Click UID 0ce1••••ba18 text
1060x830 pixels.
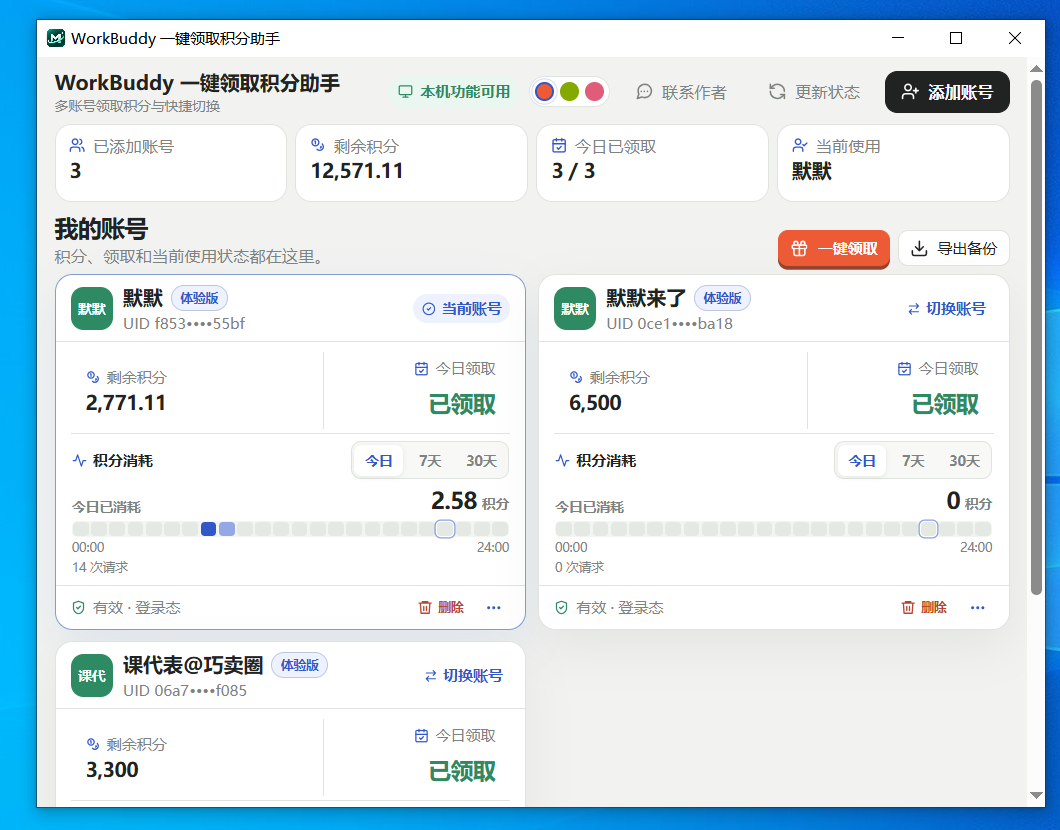(x=669, y=324)
